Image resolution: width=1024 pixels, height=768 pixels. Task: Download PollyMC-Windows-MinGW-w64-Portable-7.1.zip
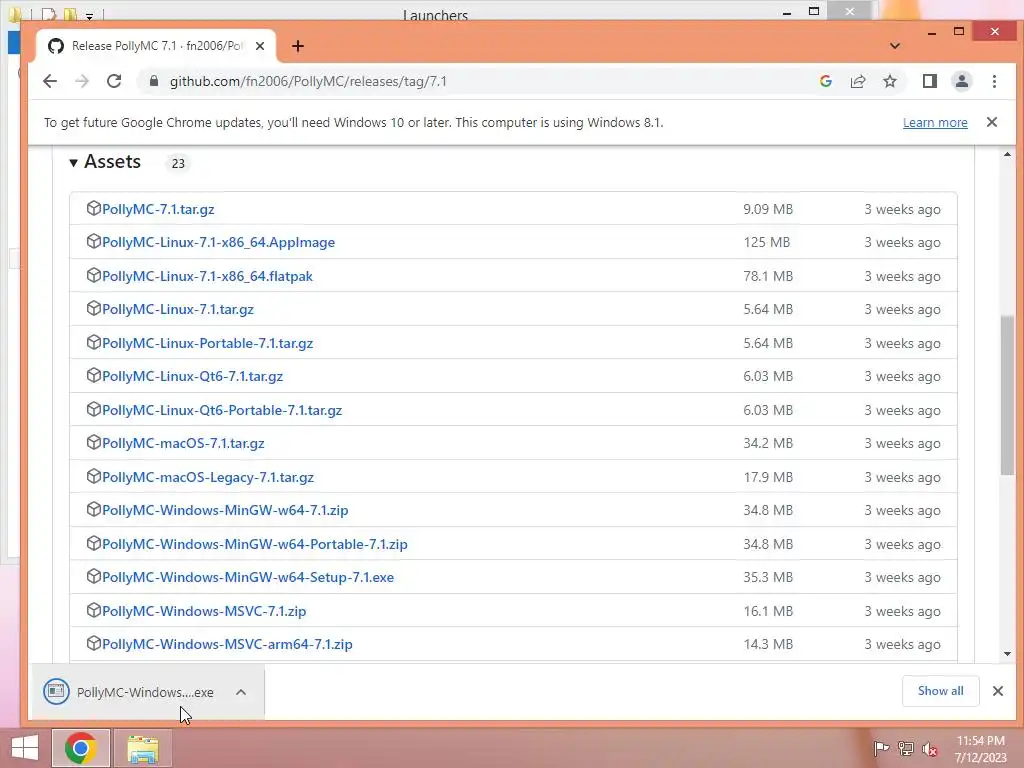255,544
